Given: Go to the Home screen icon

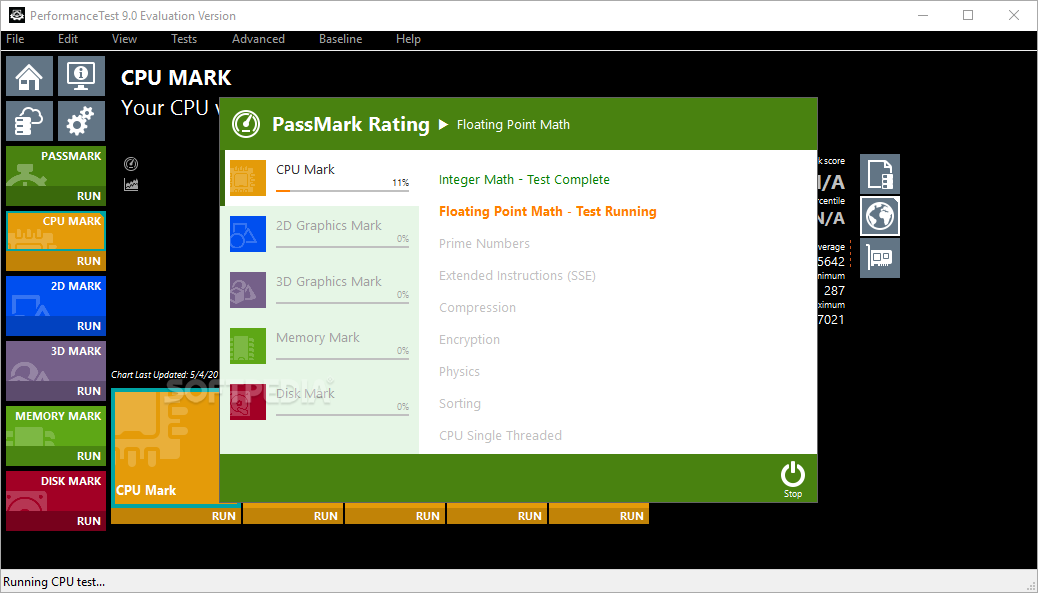Looking at the screenshot, I should click(x=30, y=76).
